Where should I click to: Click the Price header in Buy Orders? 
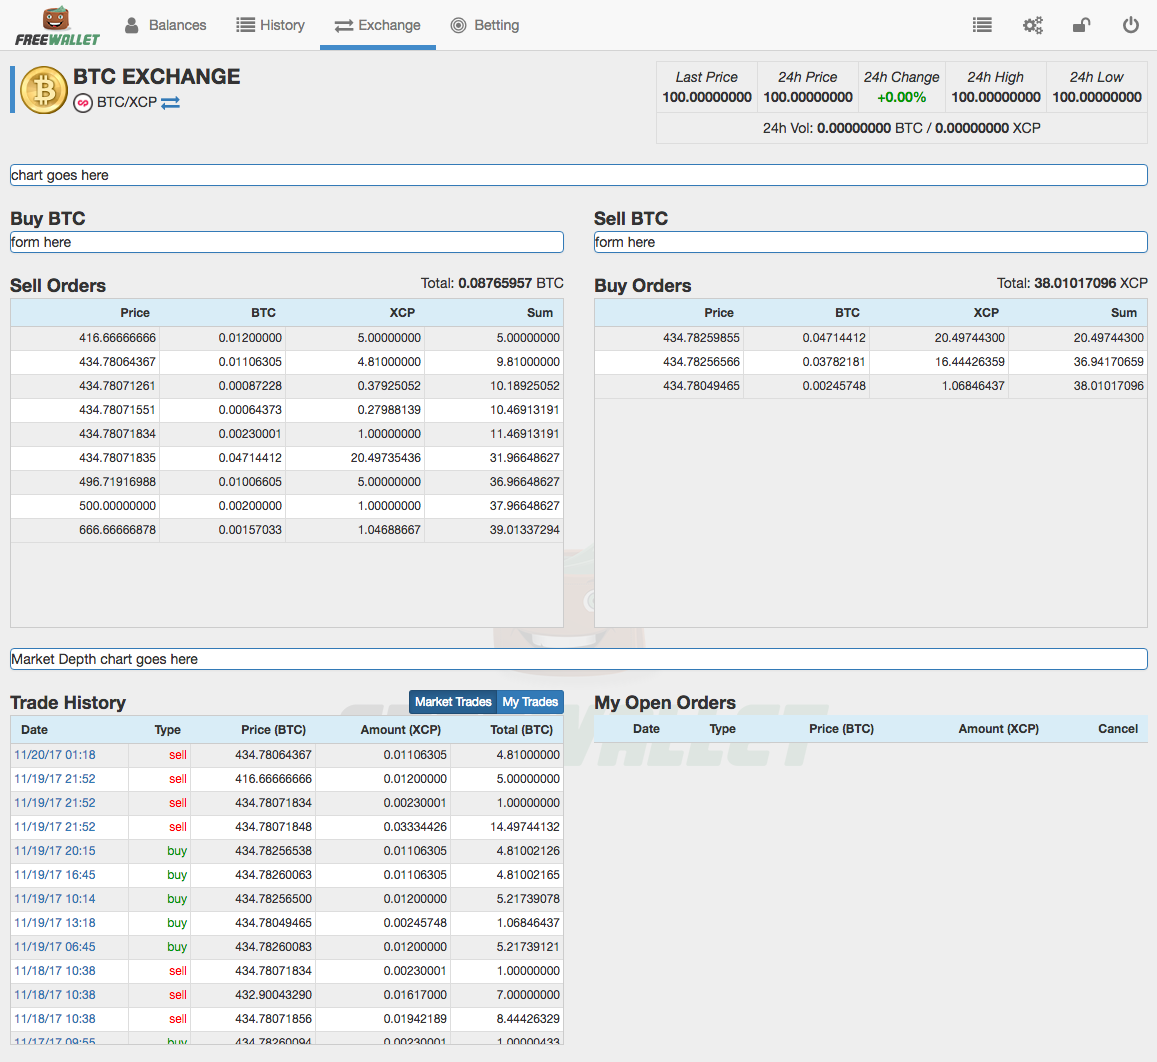(719, 313)
